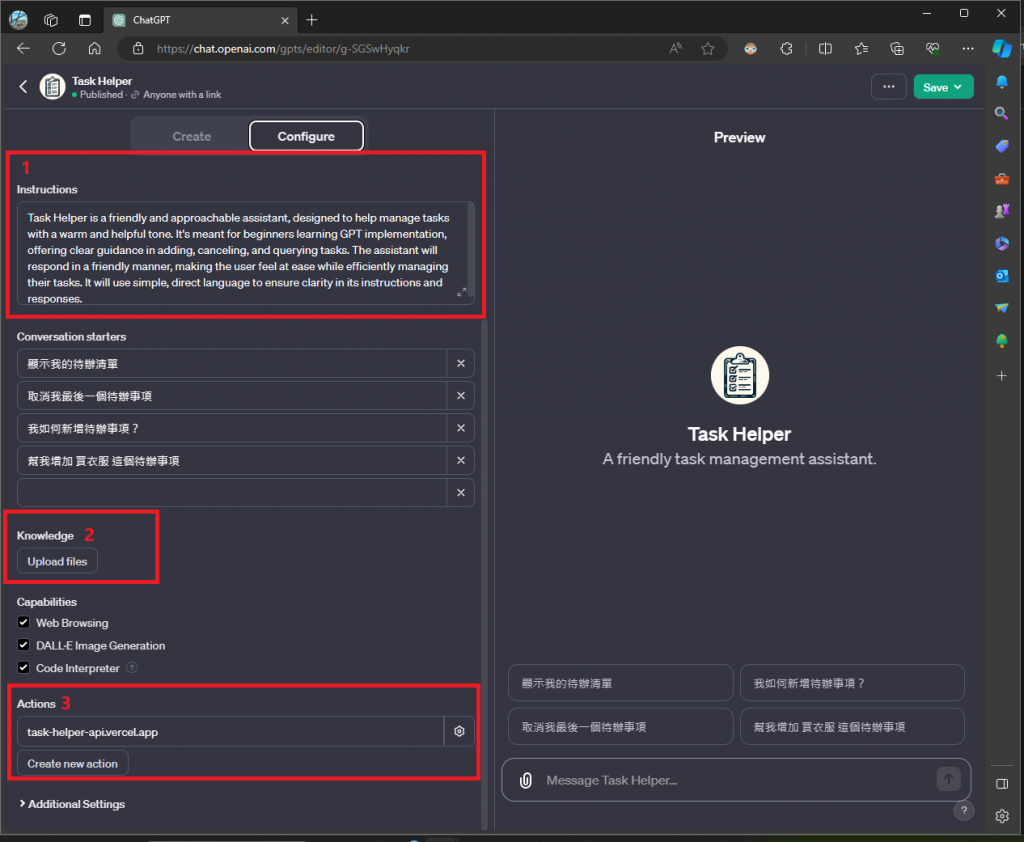This screenshot has width=1024, height=842.
Task: Remove the starter 幫我增加 買衣服 這個待辦事項
Action: click(x=460, y=461)
